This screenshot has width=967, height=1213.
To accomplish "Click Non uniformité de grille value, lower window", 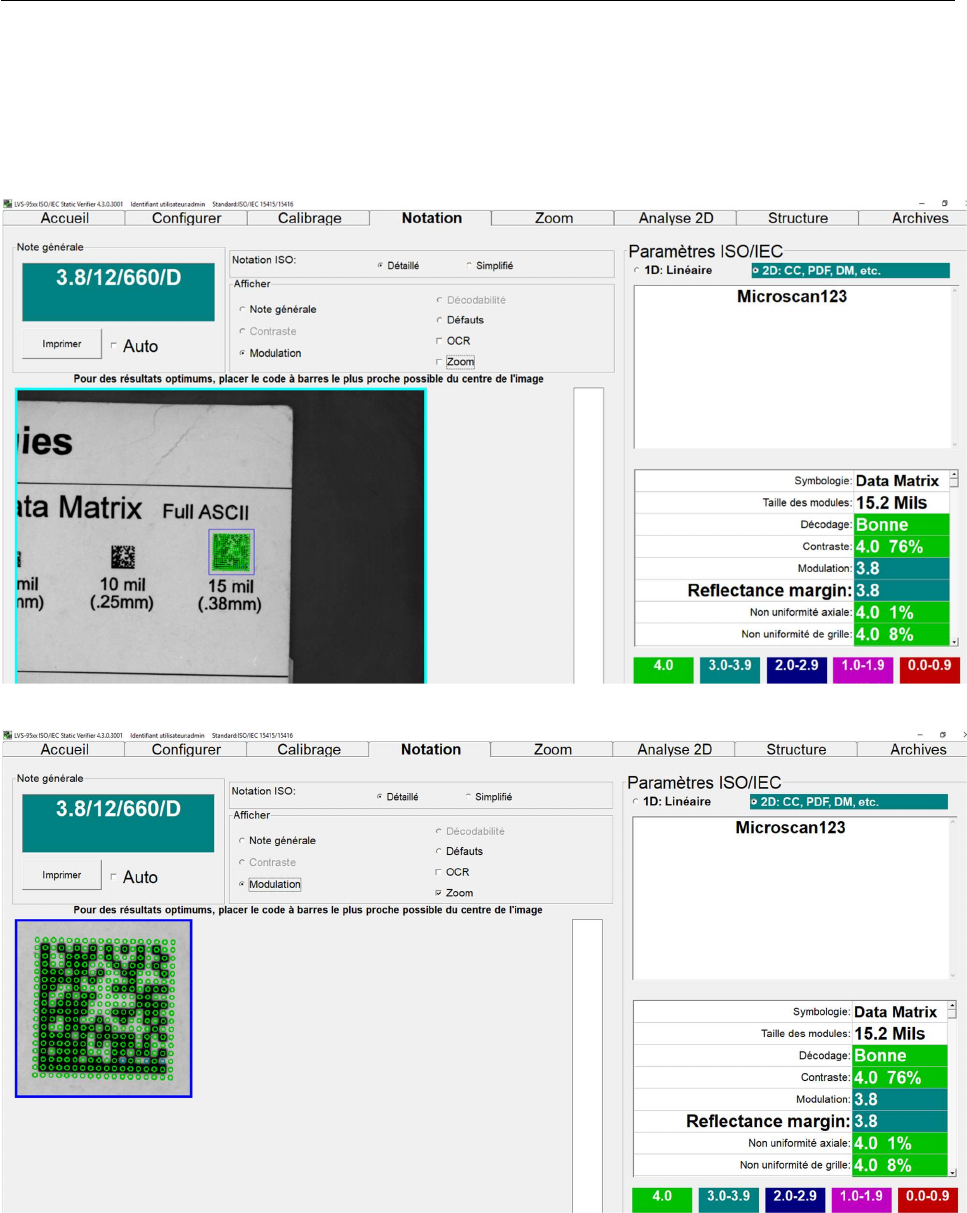I will tap(900, 1164).
